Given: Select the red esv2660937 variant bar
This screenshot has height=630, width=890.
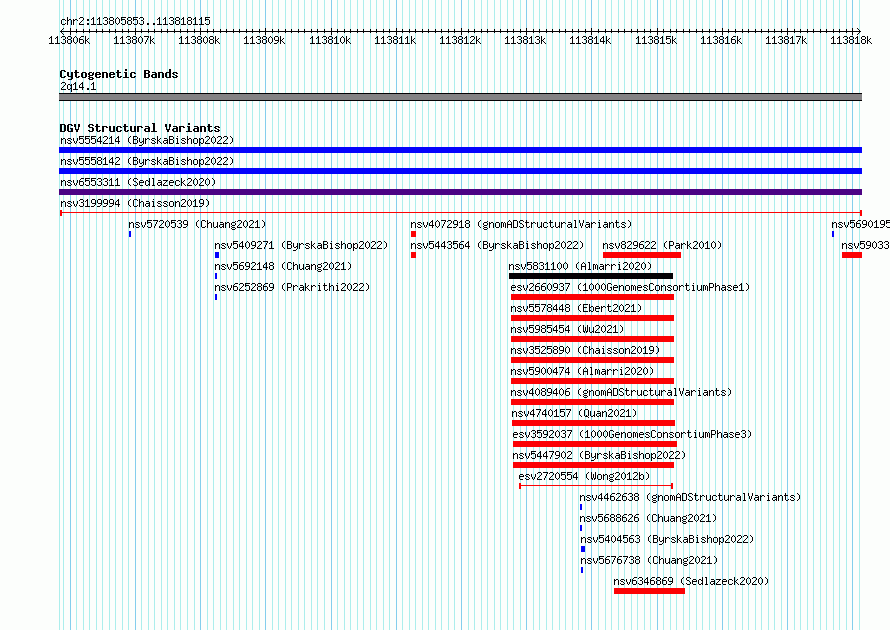Looking at the screenshot, I should click(x=593, y=297).
